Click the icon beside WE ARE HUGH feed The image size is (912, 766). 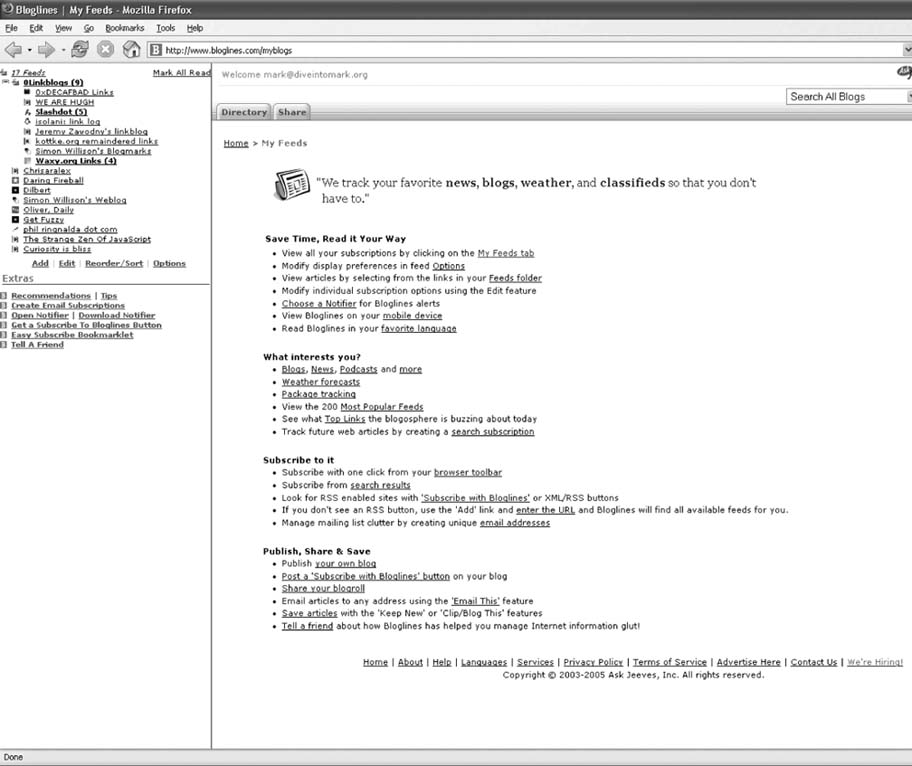pyautogui.click(x=27, y=102)
